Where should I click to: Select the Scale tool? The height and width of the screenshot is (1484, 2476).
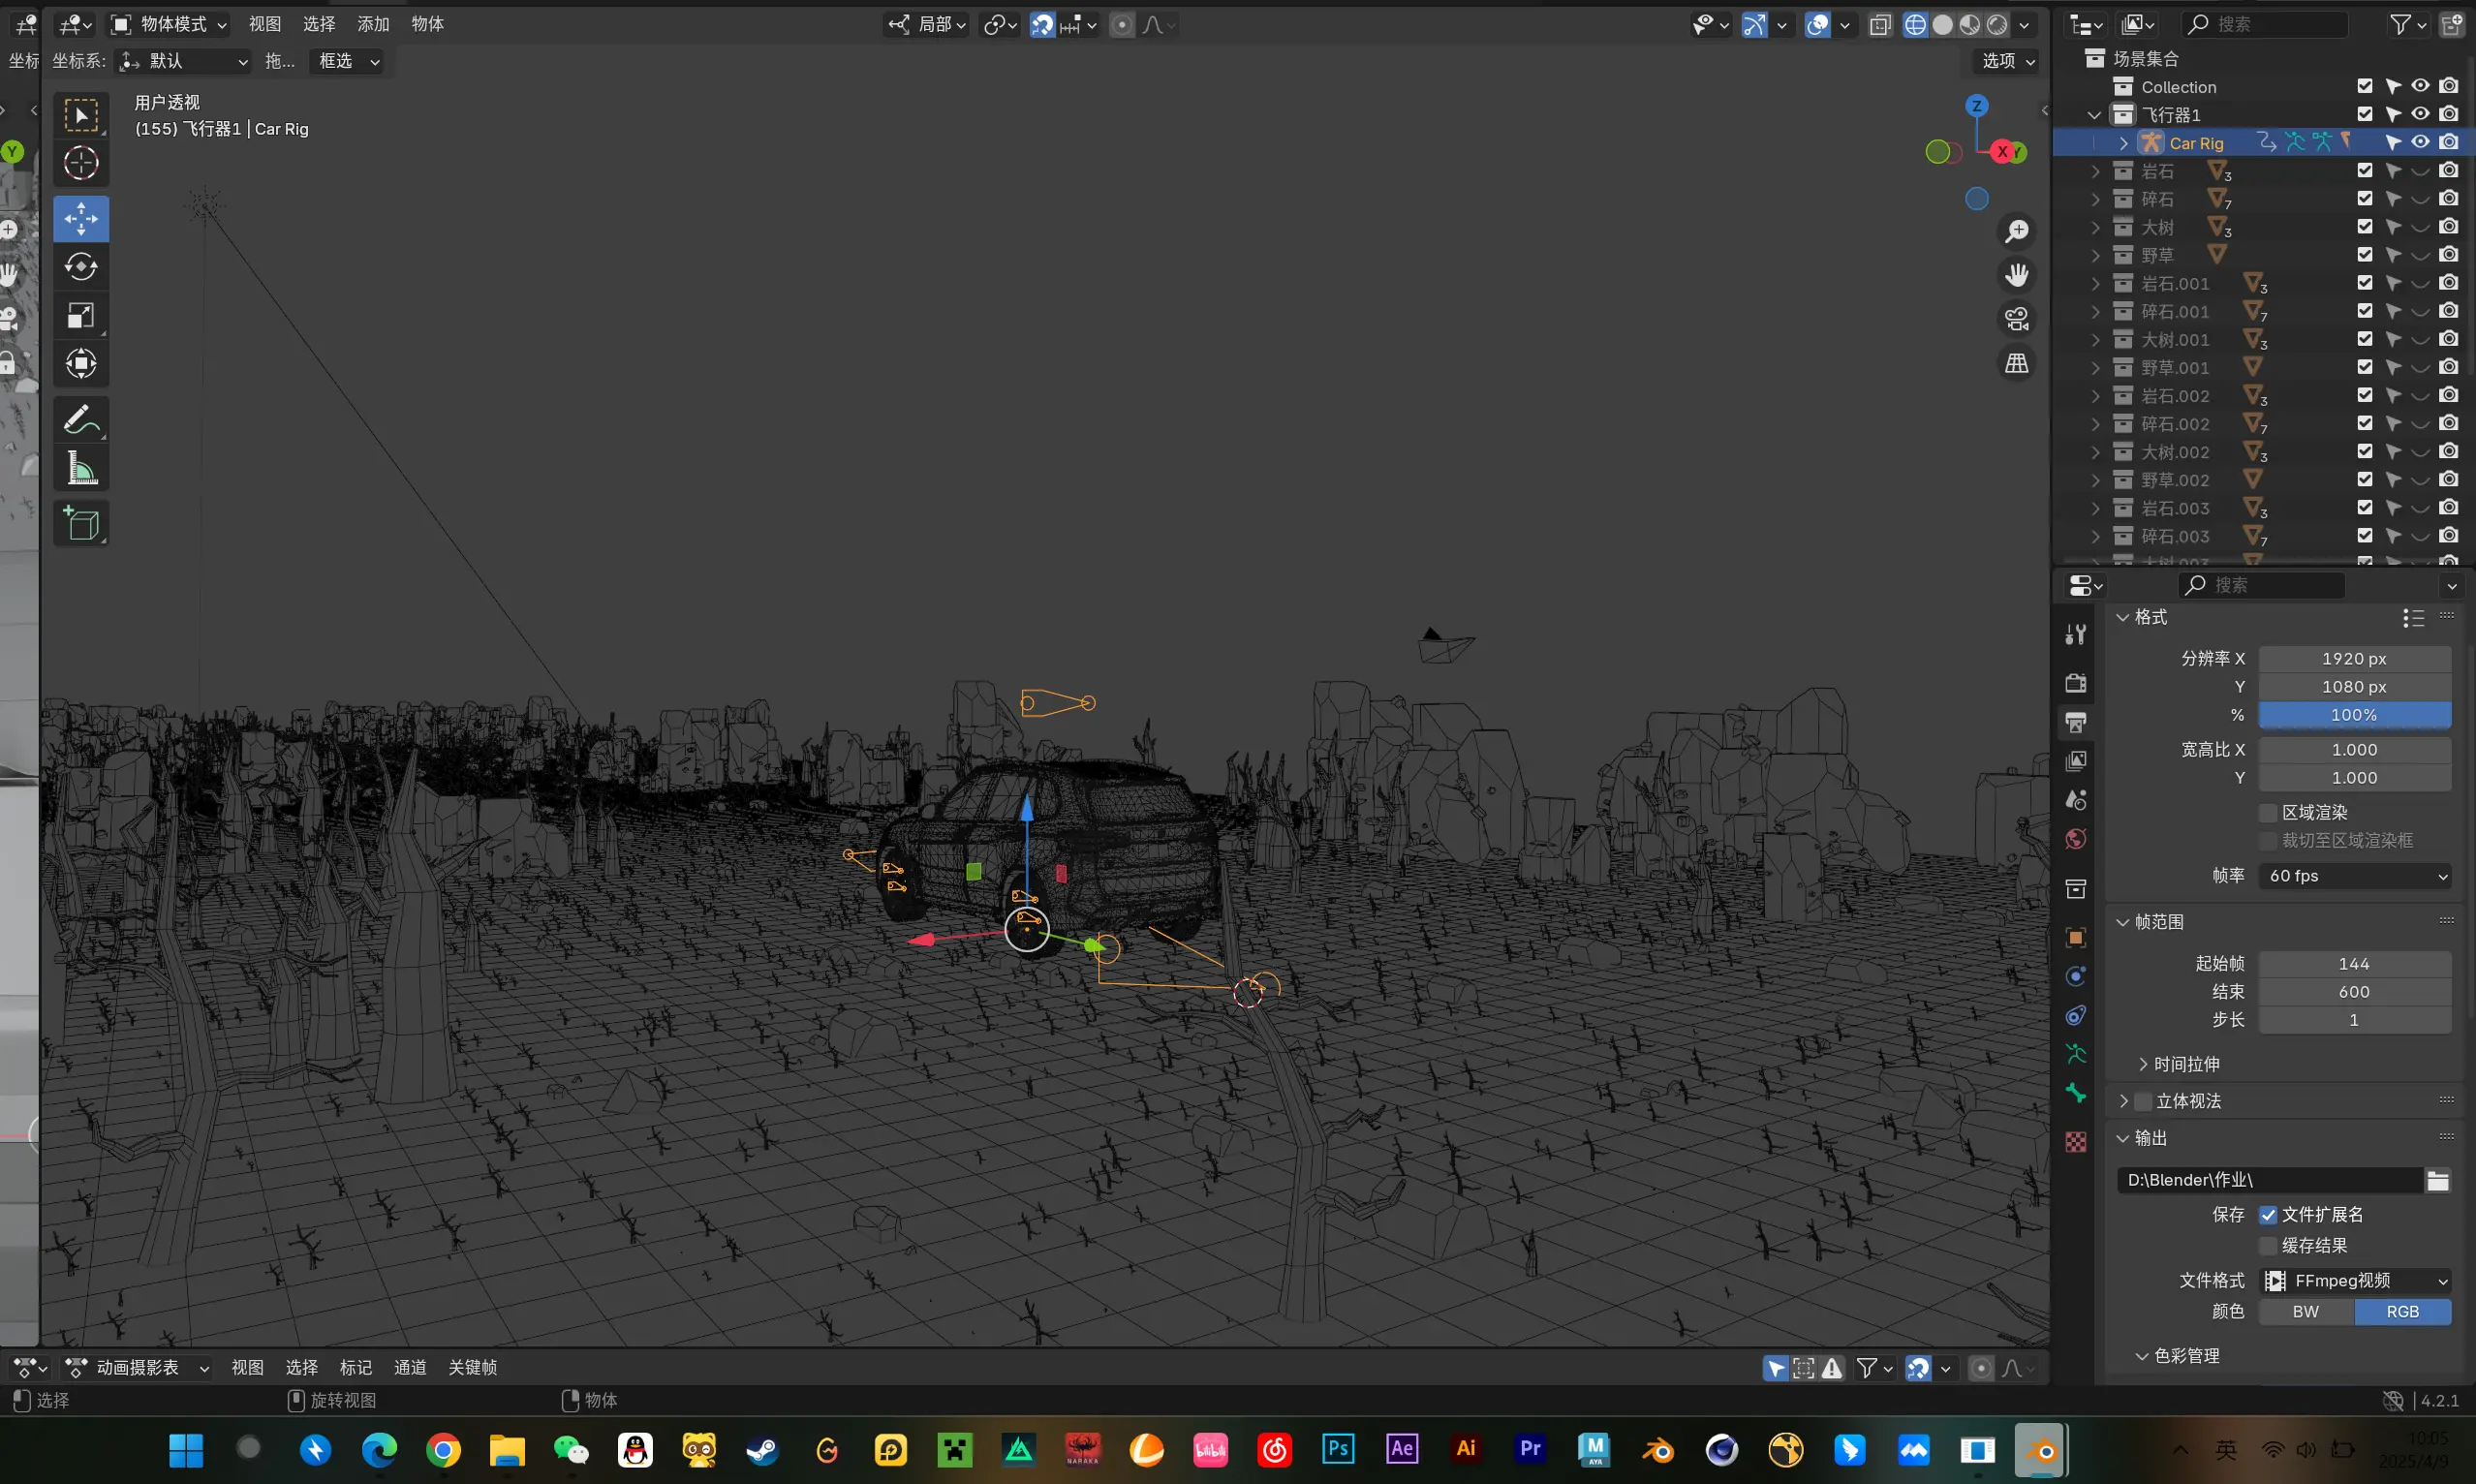pos(81,315)
